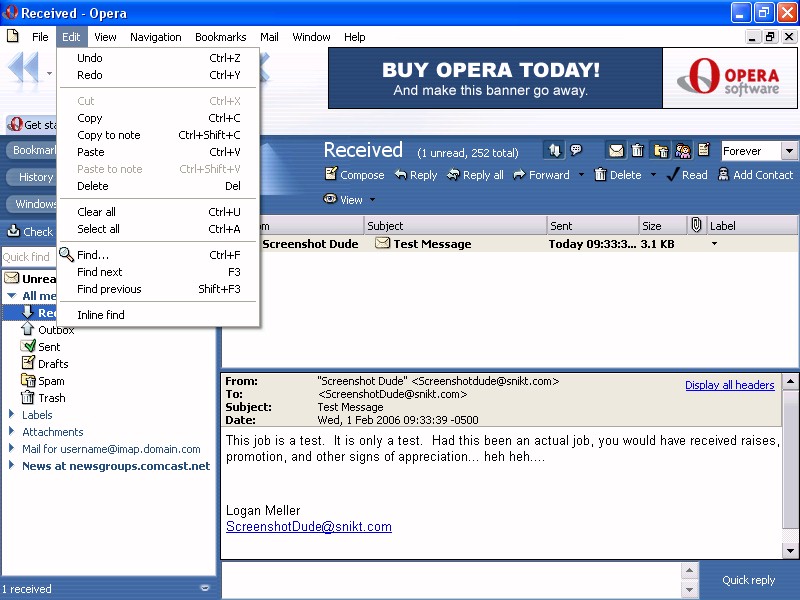
Task: Open the Mail menu
Action: [x=269, y=37]
